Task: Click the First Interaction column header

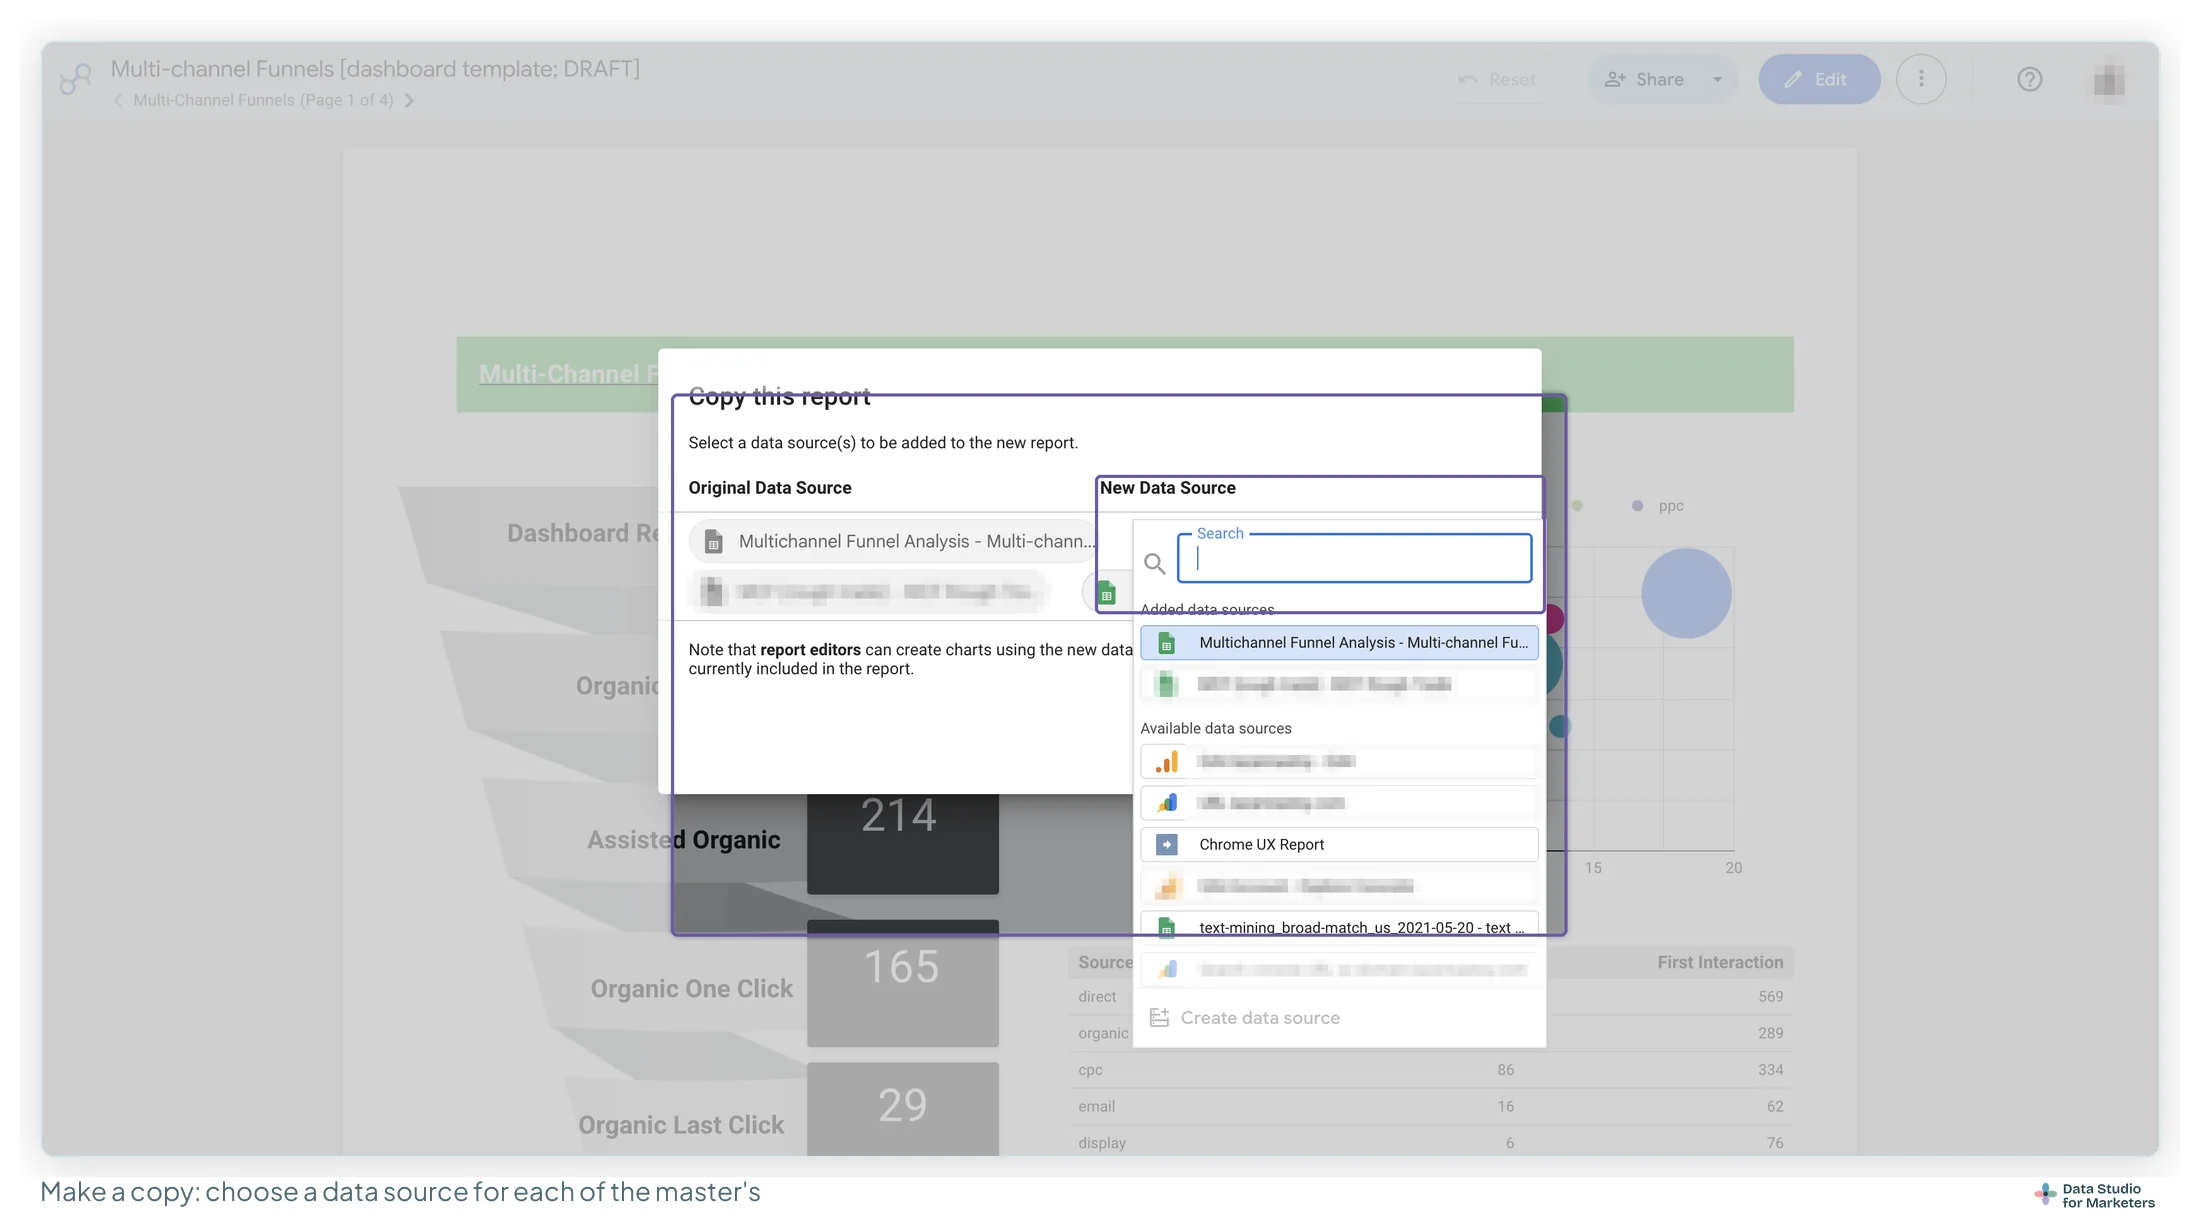Action: 1720,962
